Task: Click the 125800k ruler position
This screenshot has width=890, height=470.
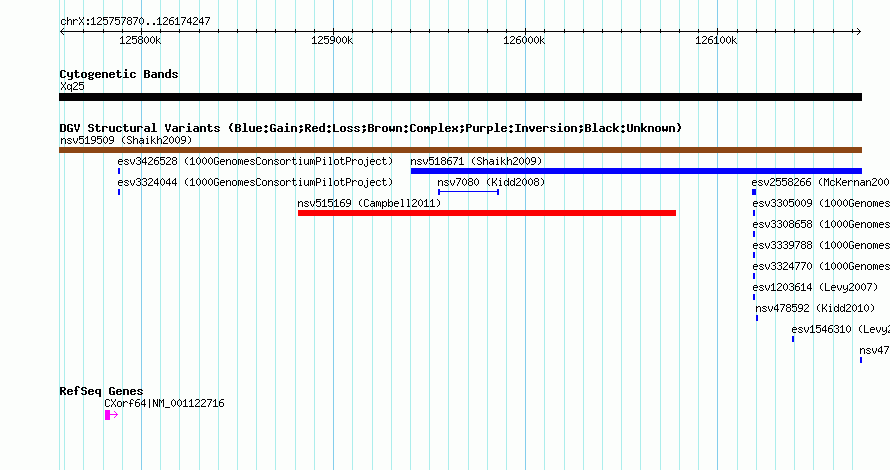Action: (140, 40)
